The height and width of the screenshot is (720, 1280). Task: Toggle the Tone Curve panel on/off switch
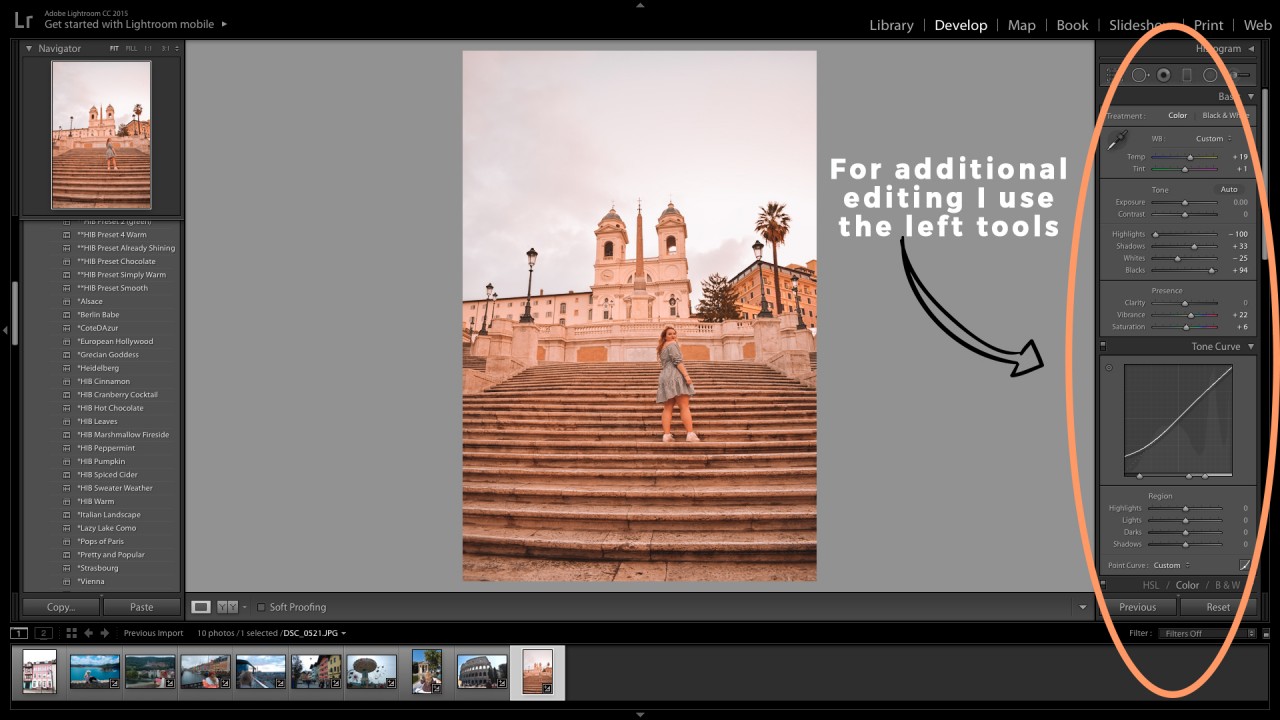[1103, 346]
